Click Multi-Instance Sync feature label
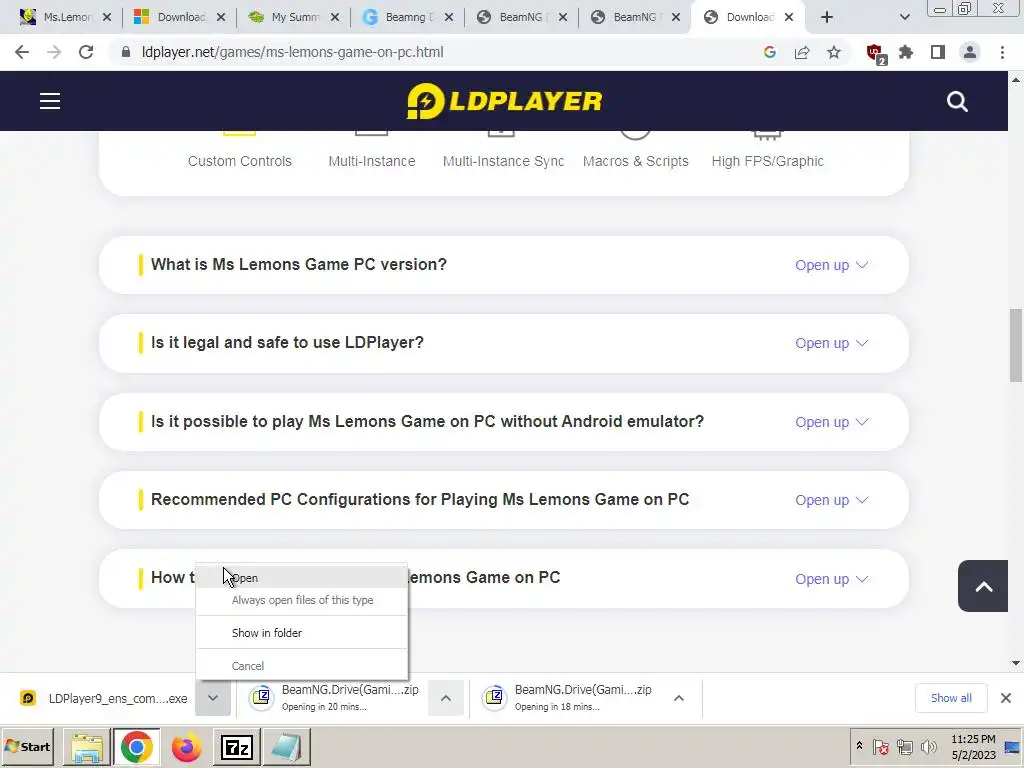The width and height of the screenshot is (1024, 768). (504, 161)
